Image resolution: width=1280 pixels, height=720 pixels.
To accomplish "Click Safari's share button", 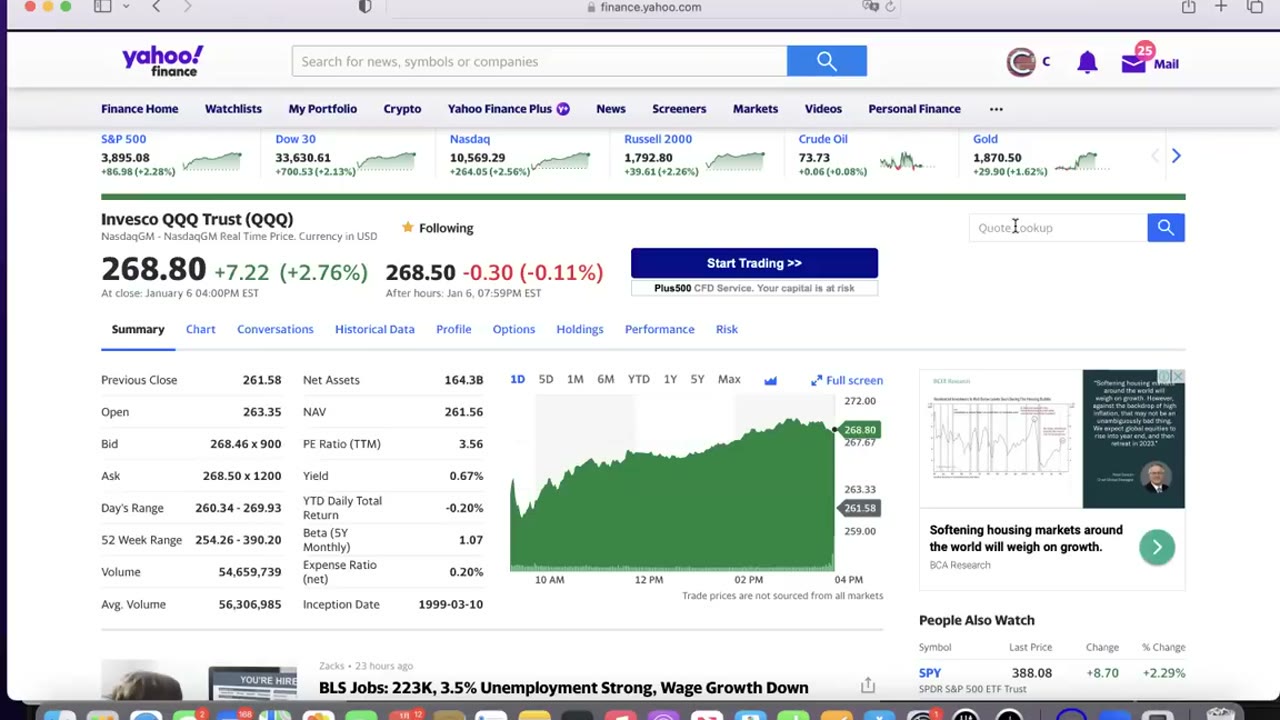I will click(1188, 7).
